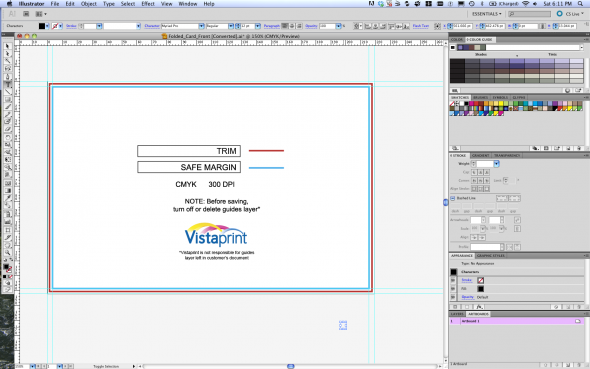This screenshot has height=369, width=590.
Task: Select the Zoom tool
Action: [8, 252]
